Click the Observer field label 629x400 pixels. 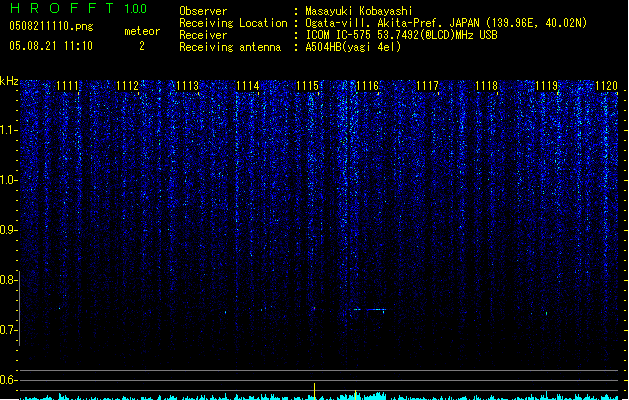tap(203, 11)
